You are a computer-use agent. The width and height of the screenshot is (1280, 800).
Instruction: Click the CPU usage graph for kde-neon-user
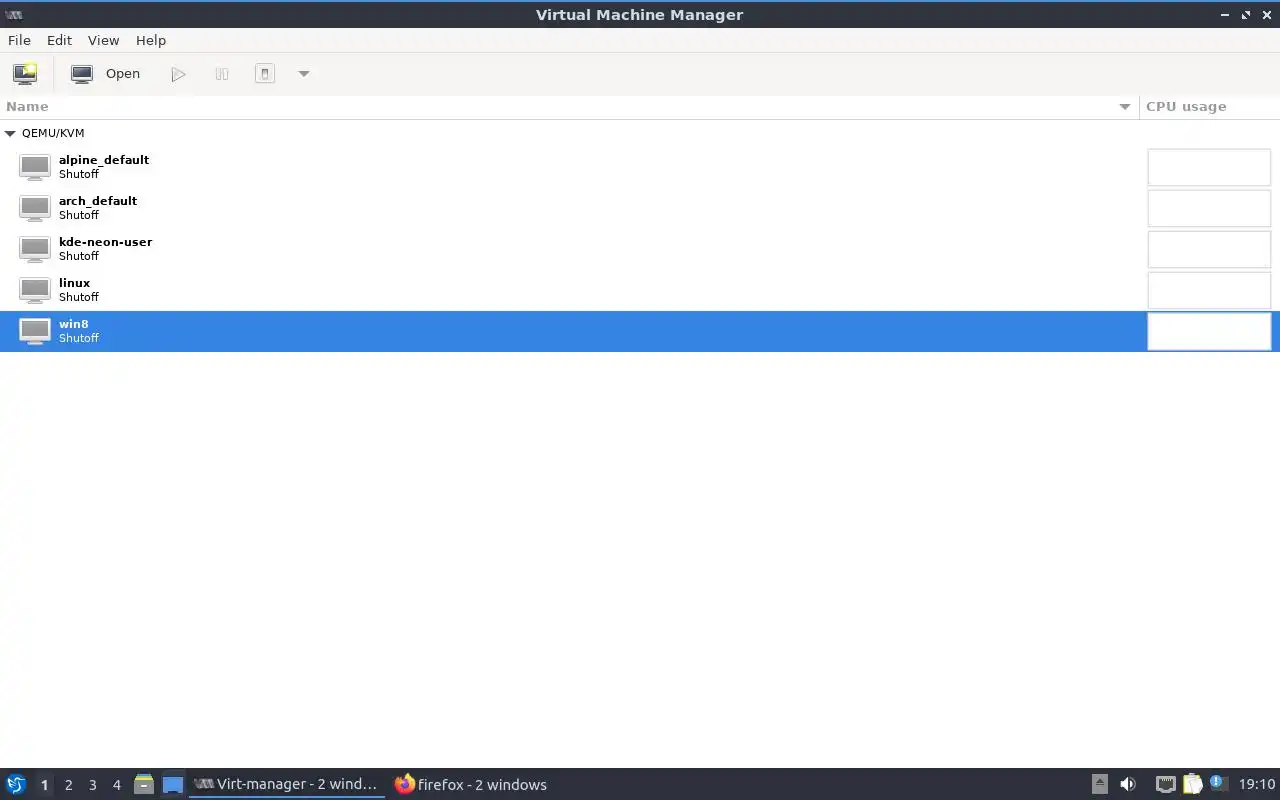pyautogui.click(x=1209, y=249)
